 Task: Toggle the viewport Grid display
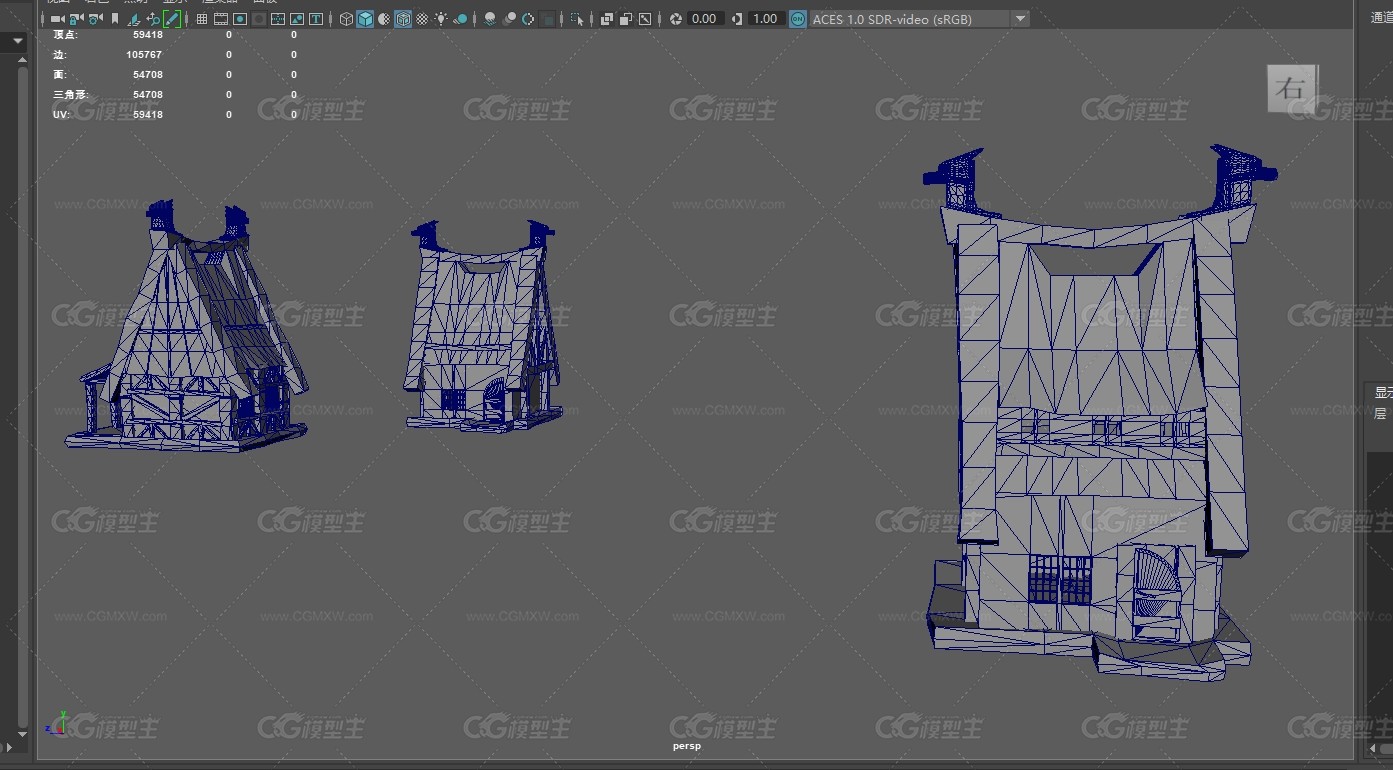pos(202,19)
